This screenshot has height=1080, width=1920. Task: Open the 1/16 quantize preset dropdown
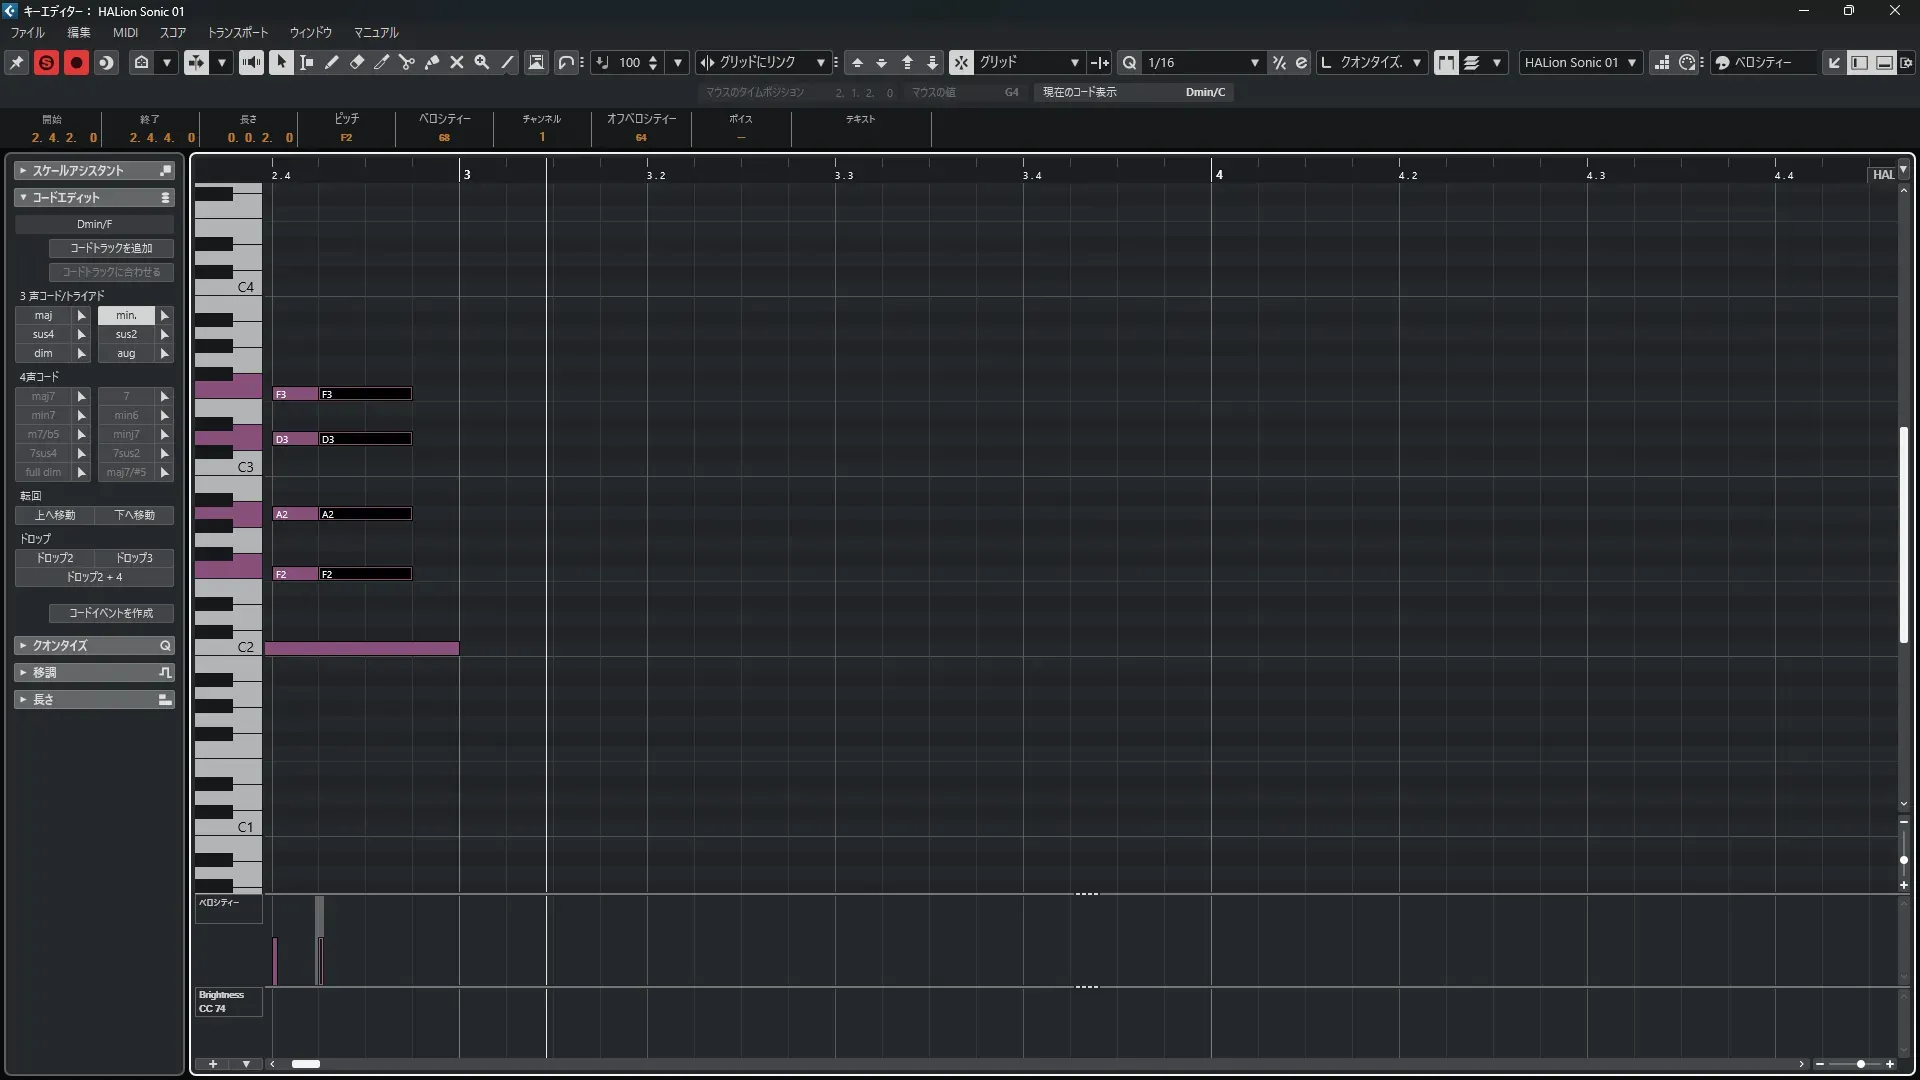pyautogui.click(x=1254, y=62)
